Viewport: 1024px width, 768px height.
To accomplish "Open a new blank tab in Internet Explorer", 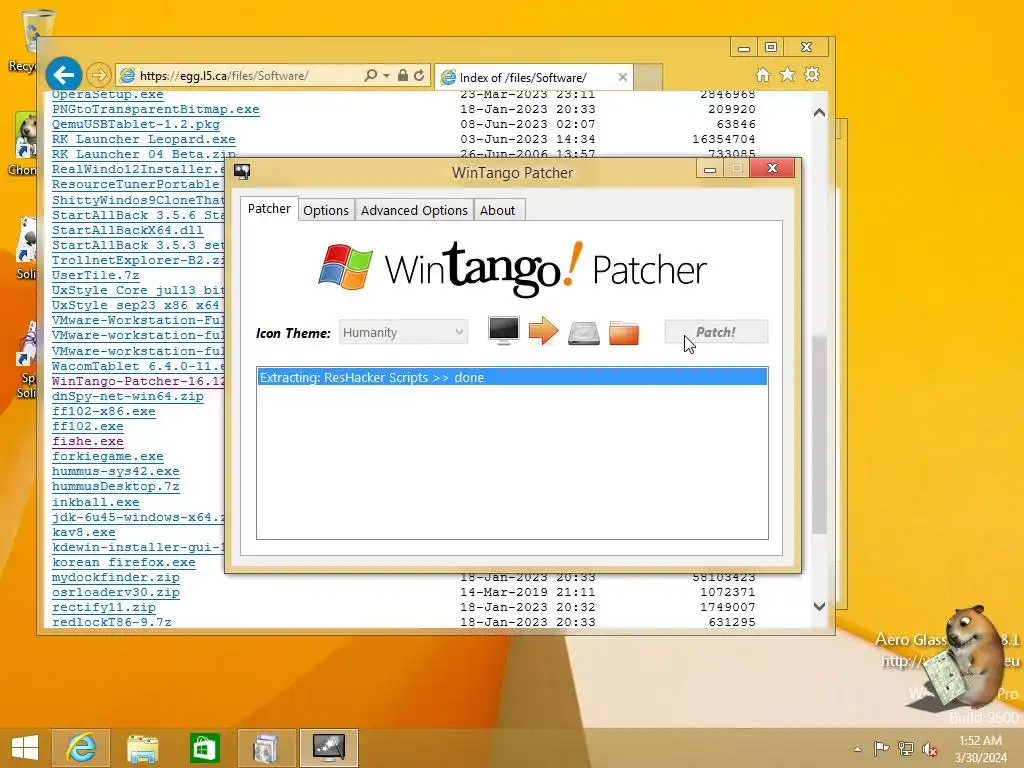I will 648,77.
